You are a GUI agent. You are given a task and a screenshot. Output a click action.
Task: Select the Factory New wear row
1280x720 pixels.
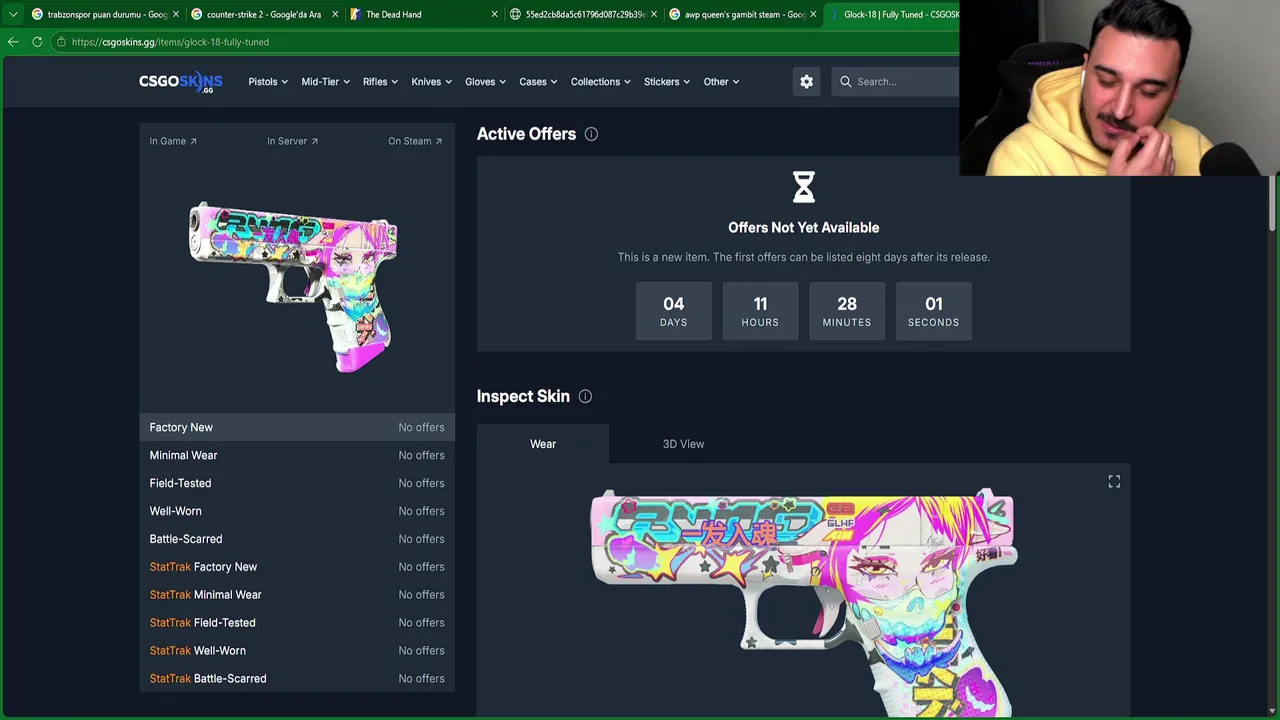297,427
